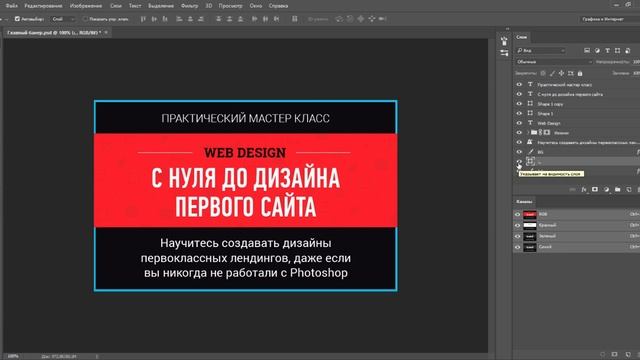
Task: Click the RGB channel thumbnail
Action: pos(530,214)
